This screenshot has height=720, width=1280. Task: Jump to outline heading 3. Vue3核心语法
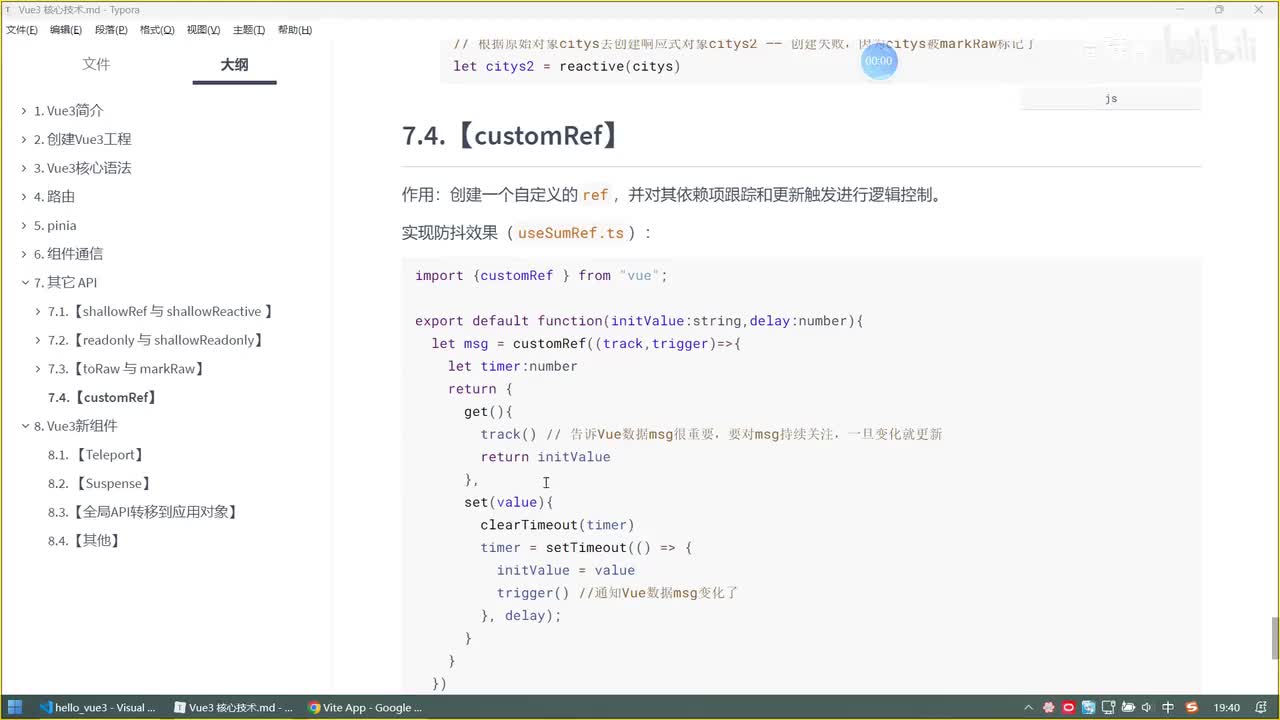click(x=82, y=168)
